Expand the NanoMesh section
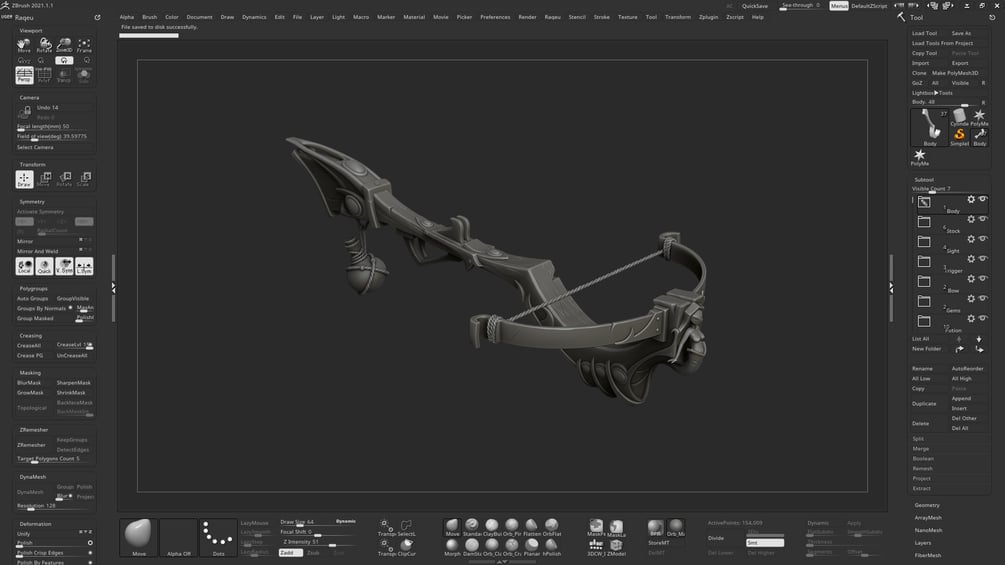 tap(928, 530)
